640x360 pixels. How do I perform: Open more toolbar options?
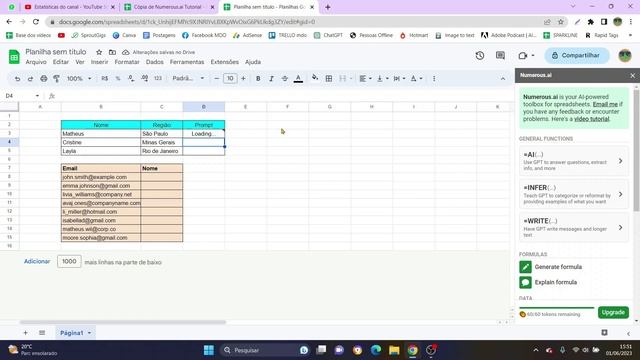[x=434, y=78]
